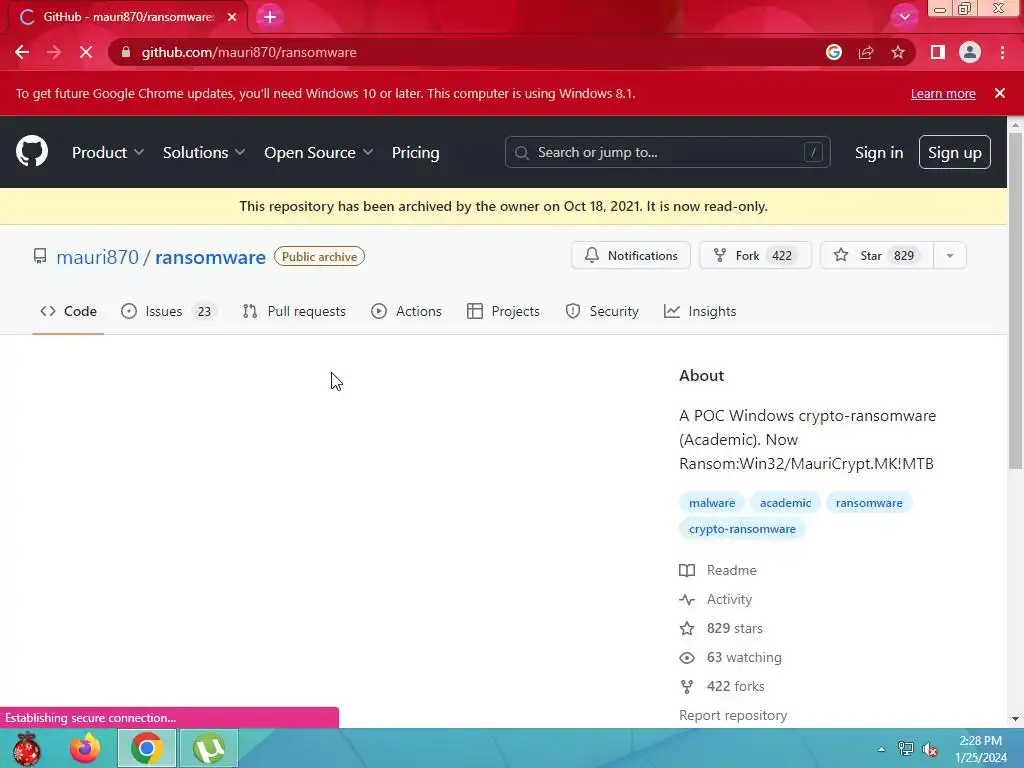View 422 forks link

coord(722,686)
